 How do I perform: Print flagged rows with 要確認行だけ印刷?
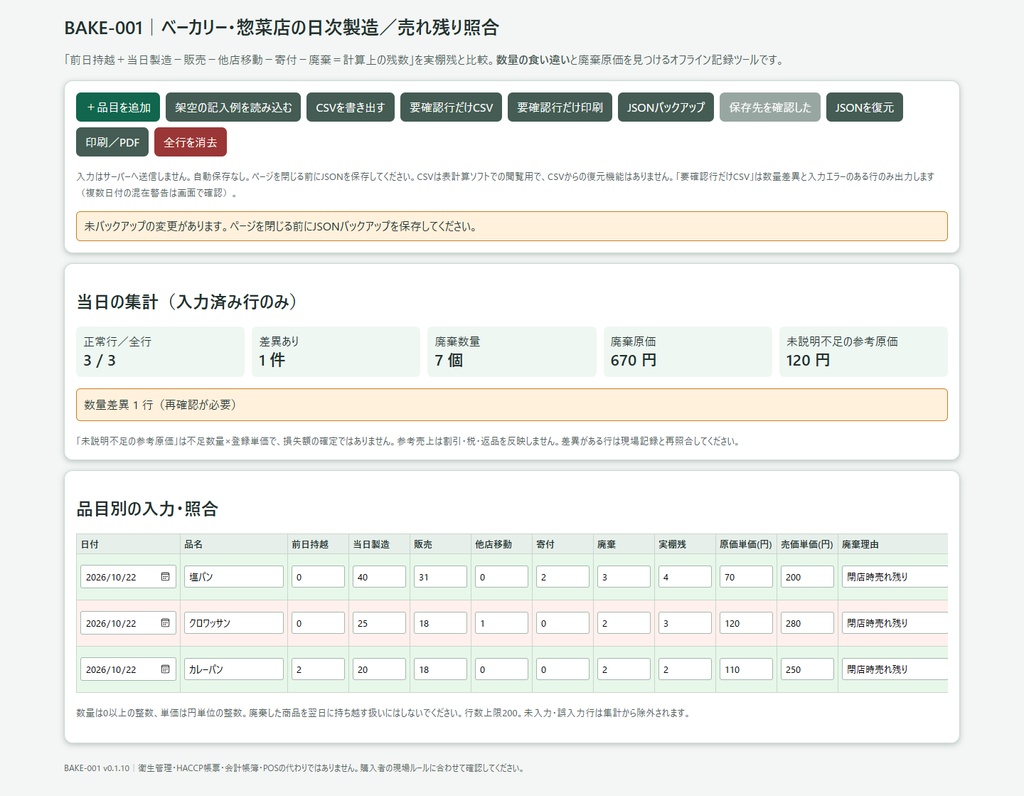tap(560, 107)
